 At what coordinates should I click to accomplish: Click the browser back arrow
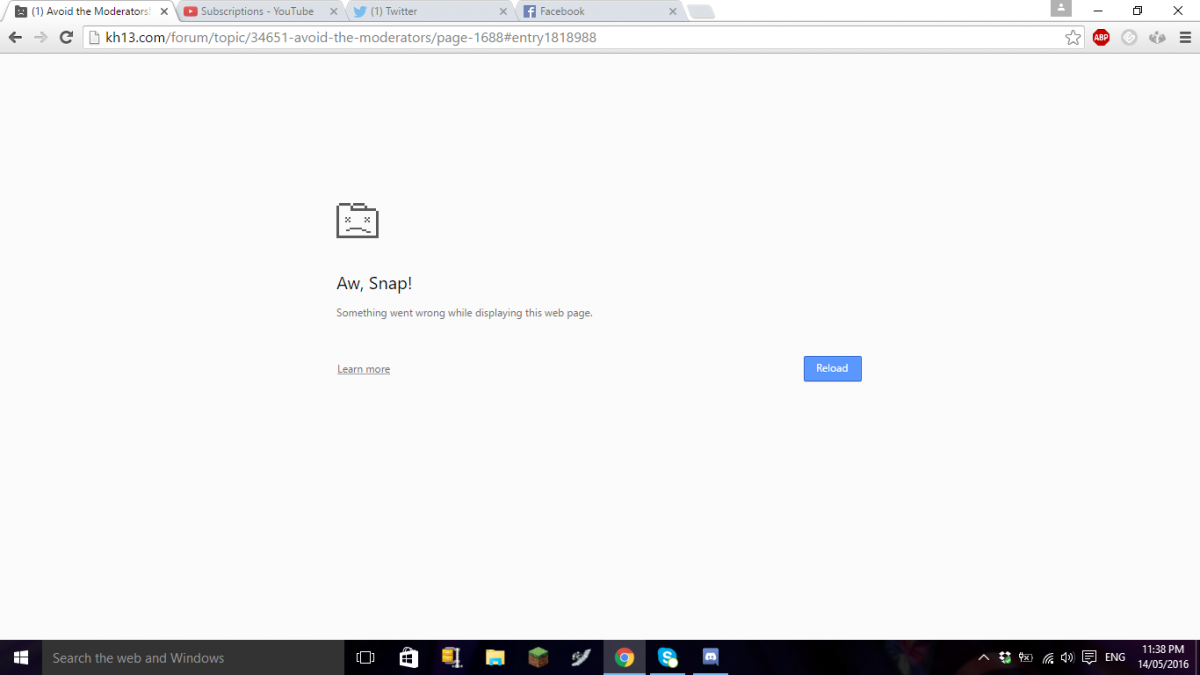(15, 38)
